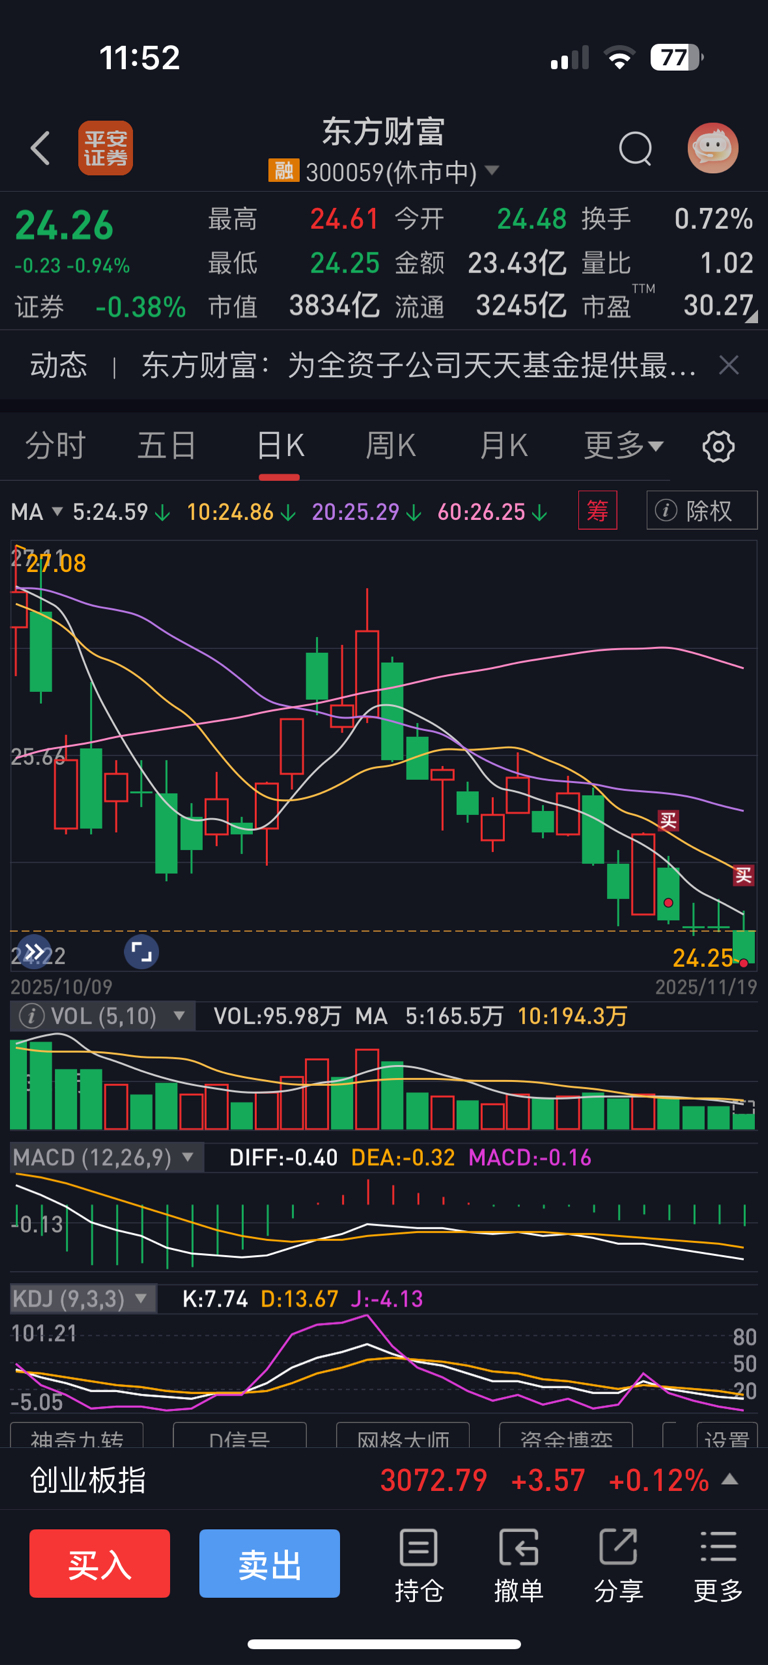Select the 资金博弈 indicator button
Viewport: 769px width, 1665px height.
click(x=566, y=1435)
